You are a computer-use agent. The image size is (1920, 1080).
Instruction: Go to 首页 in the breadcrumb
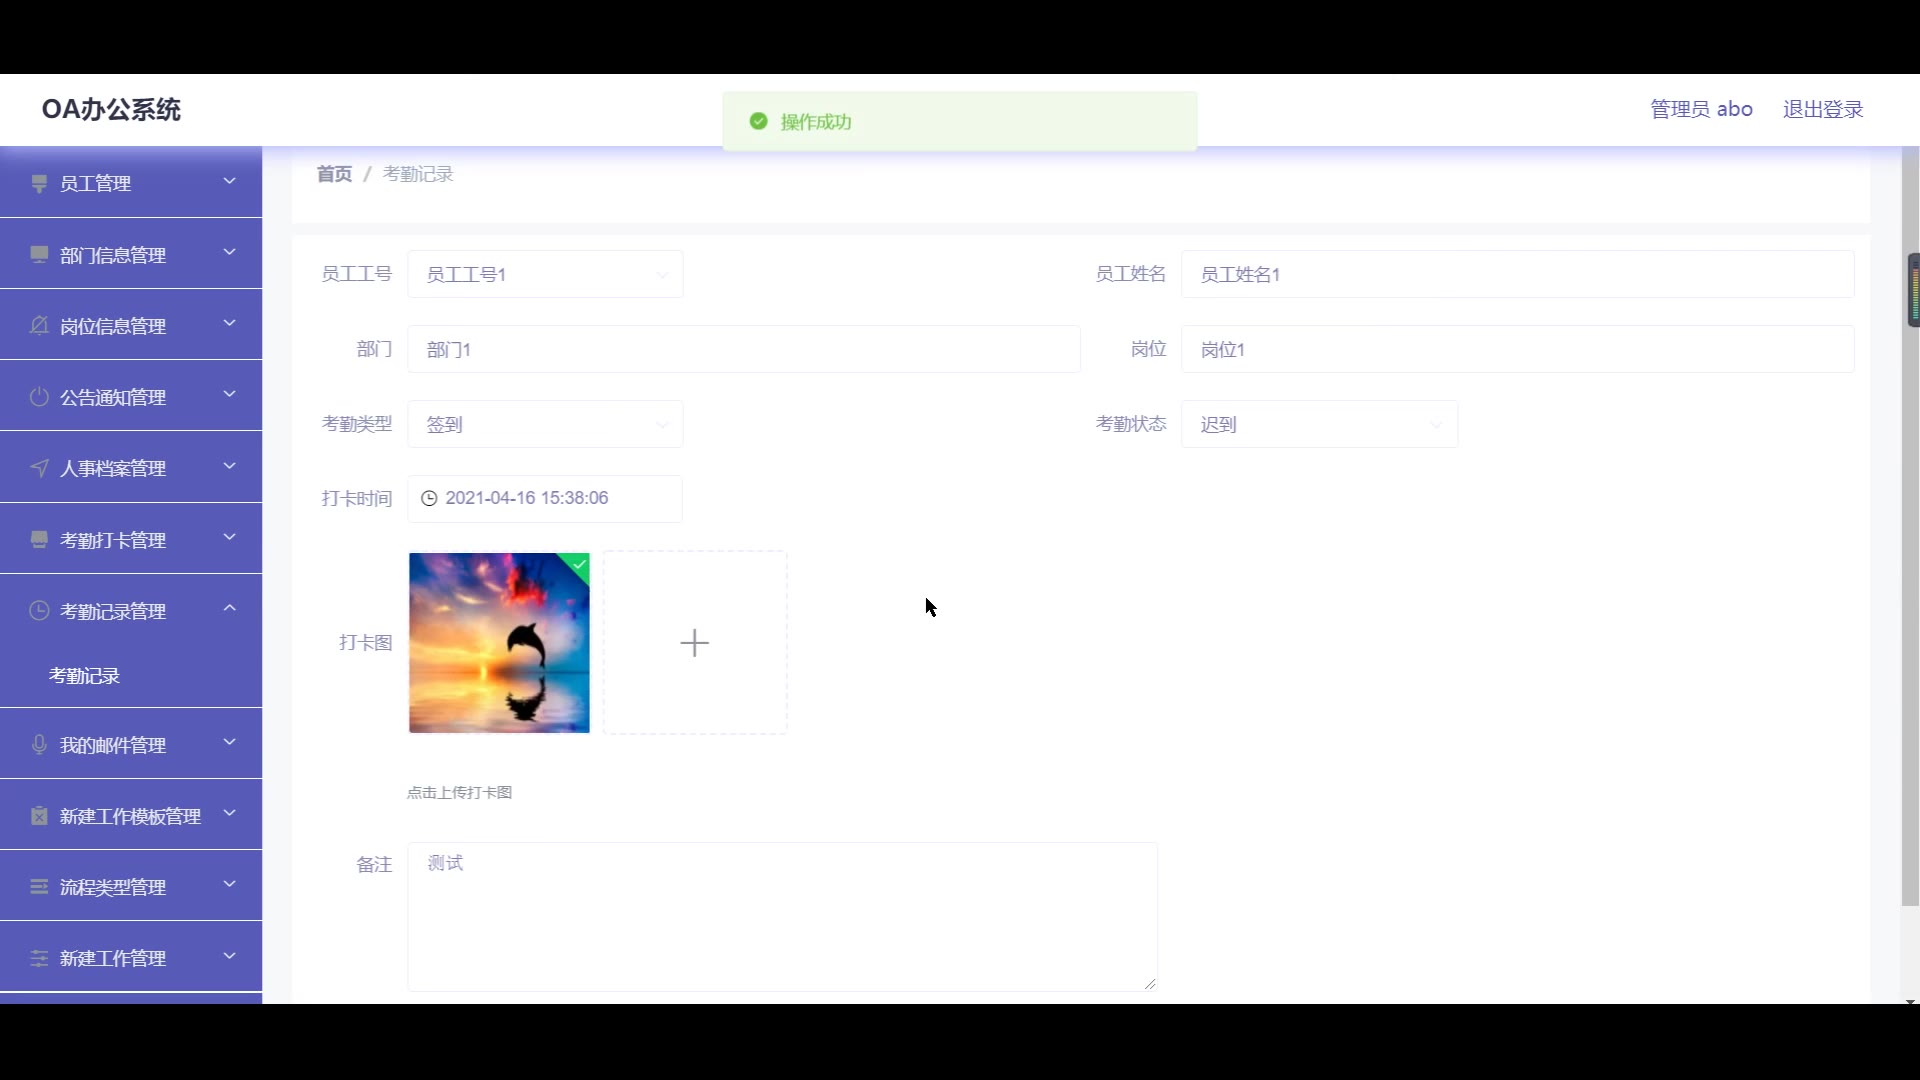click(334, 174)
